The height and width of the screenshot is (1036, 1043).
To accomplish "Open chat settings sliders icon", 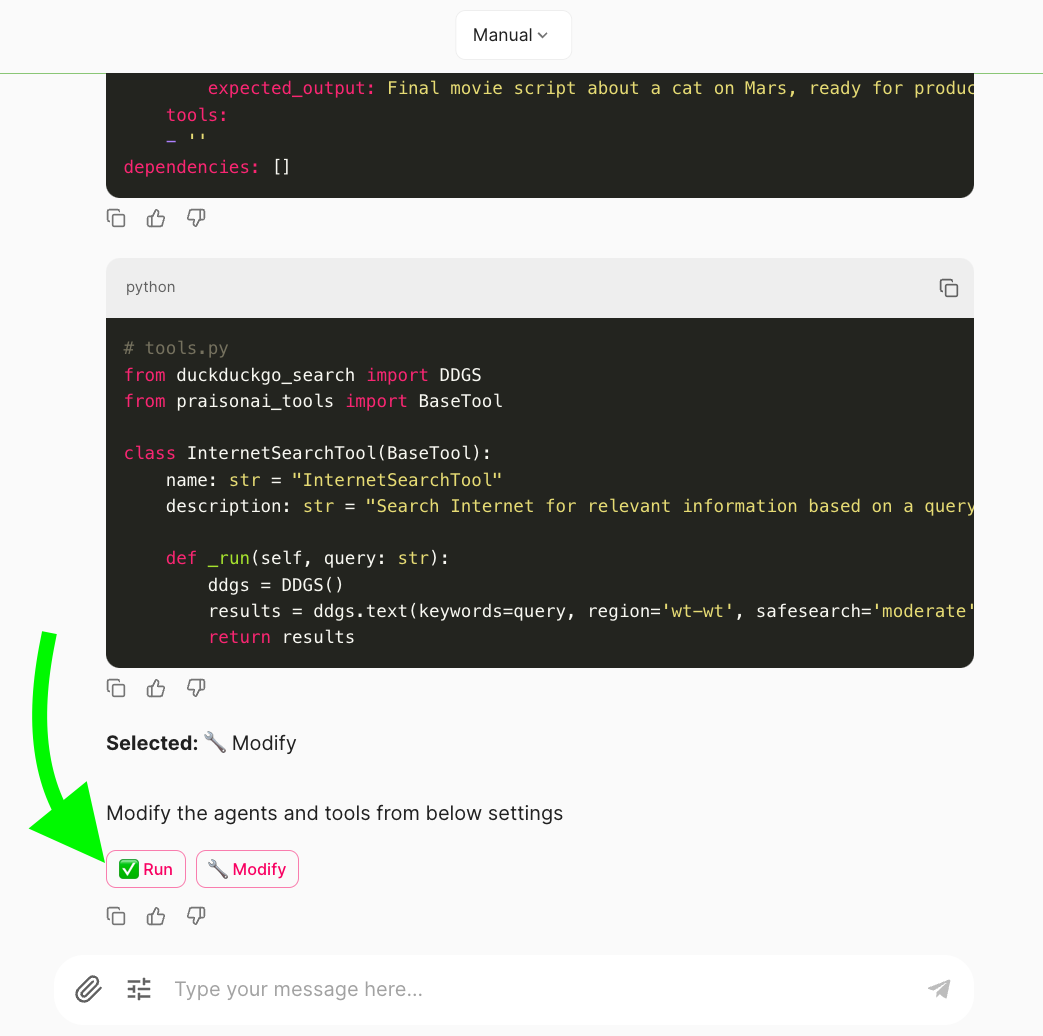I will pyautogui.click(x=139, y=989).
